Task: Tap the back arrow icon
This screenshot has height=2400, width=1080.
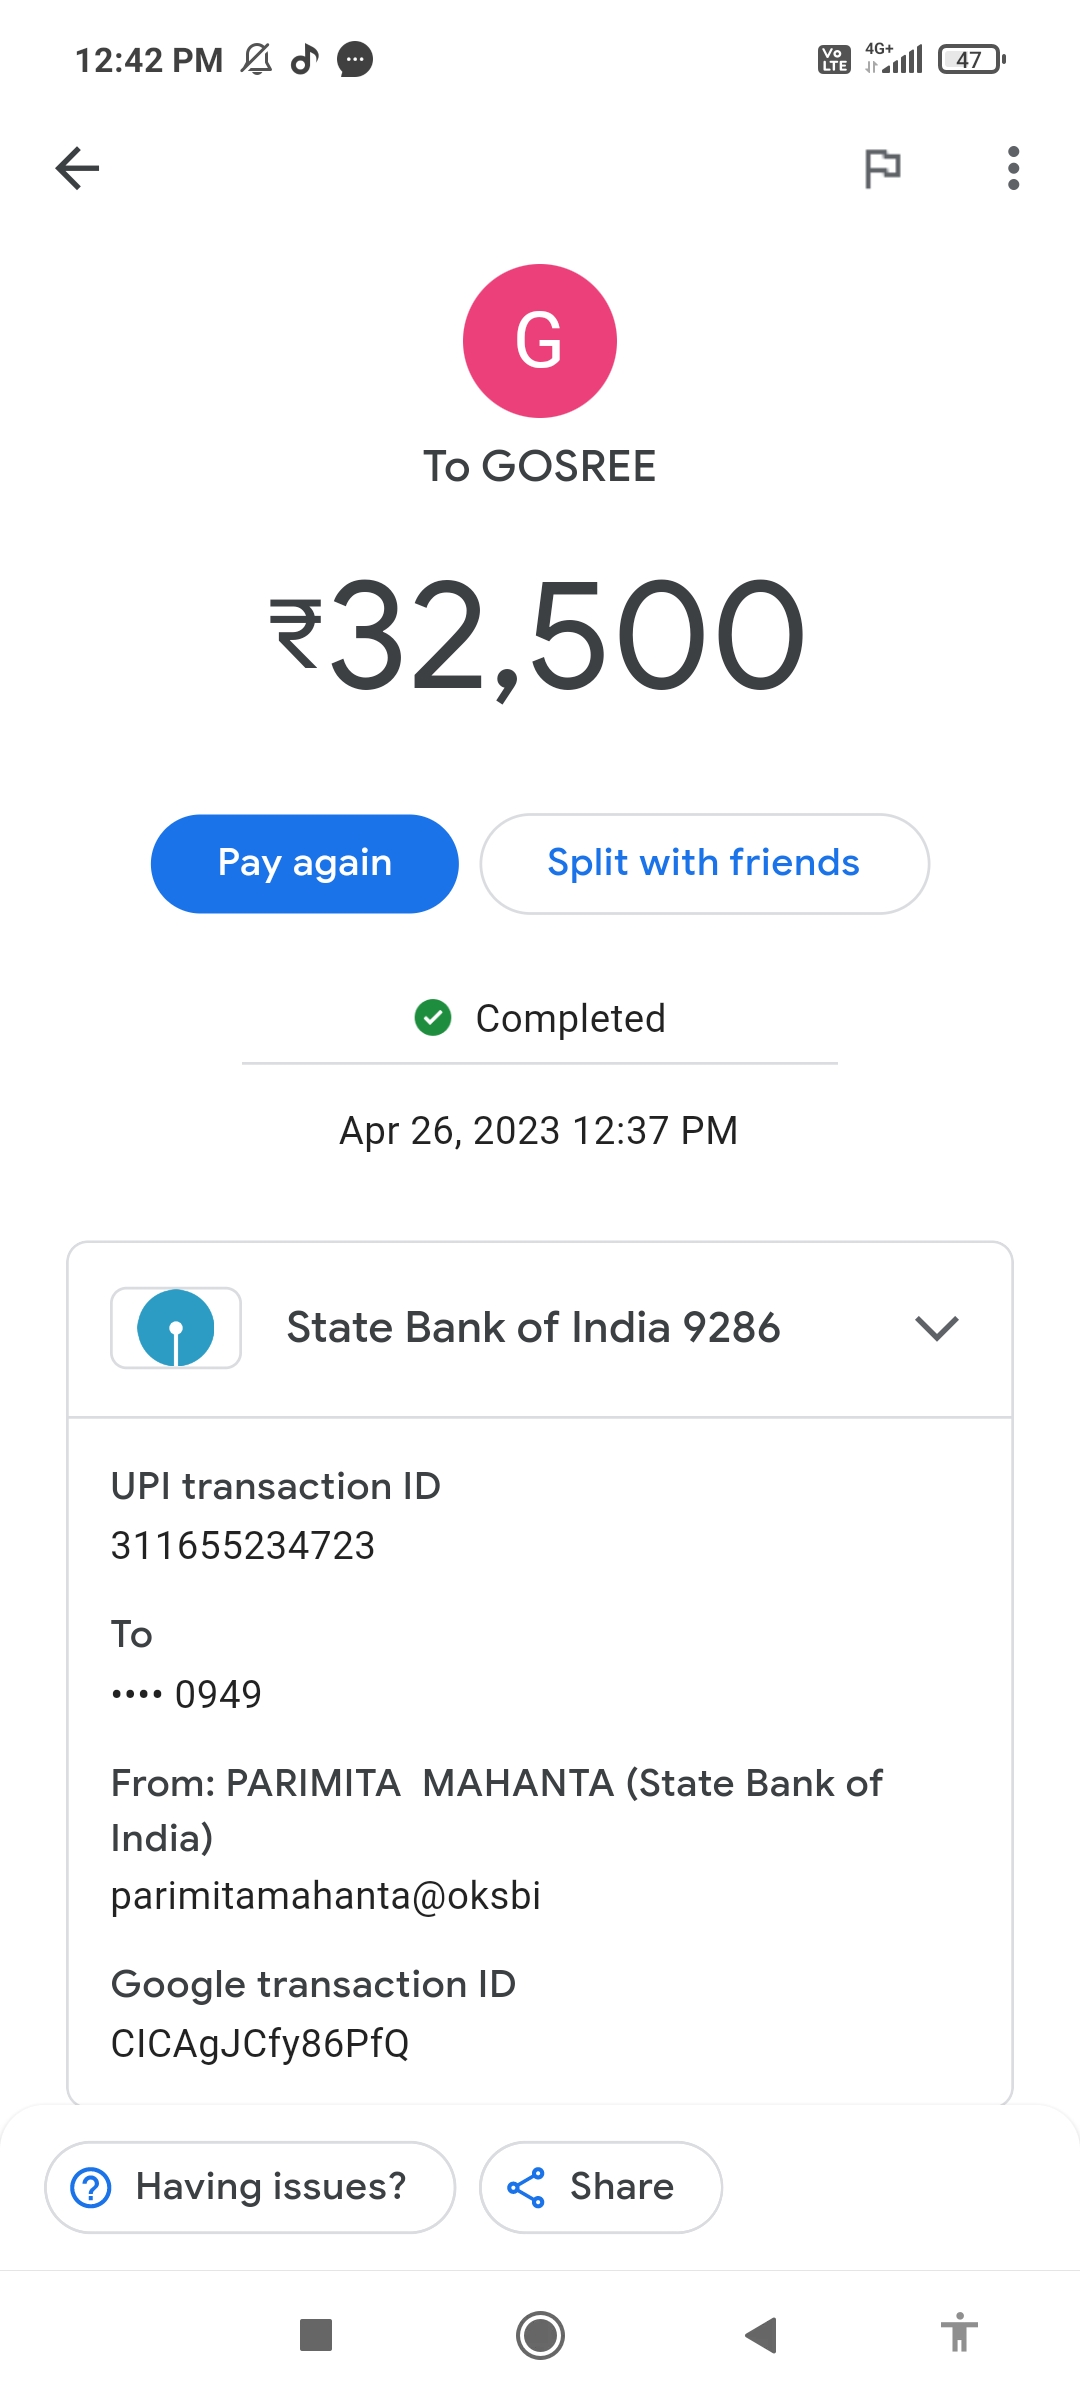Action: [x=77, y=168]
